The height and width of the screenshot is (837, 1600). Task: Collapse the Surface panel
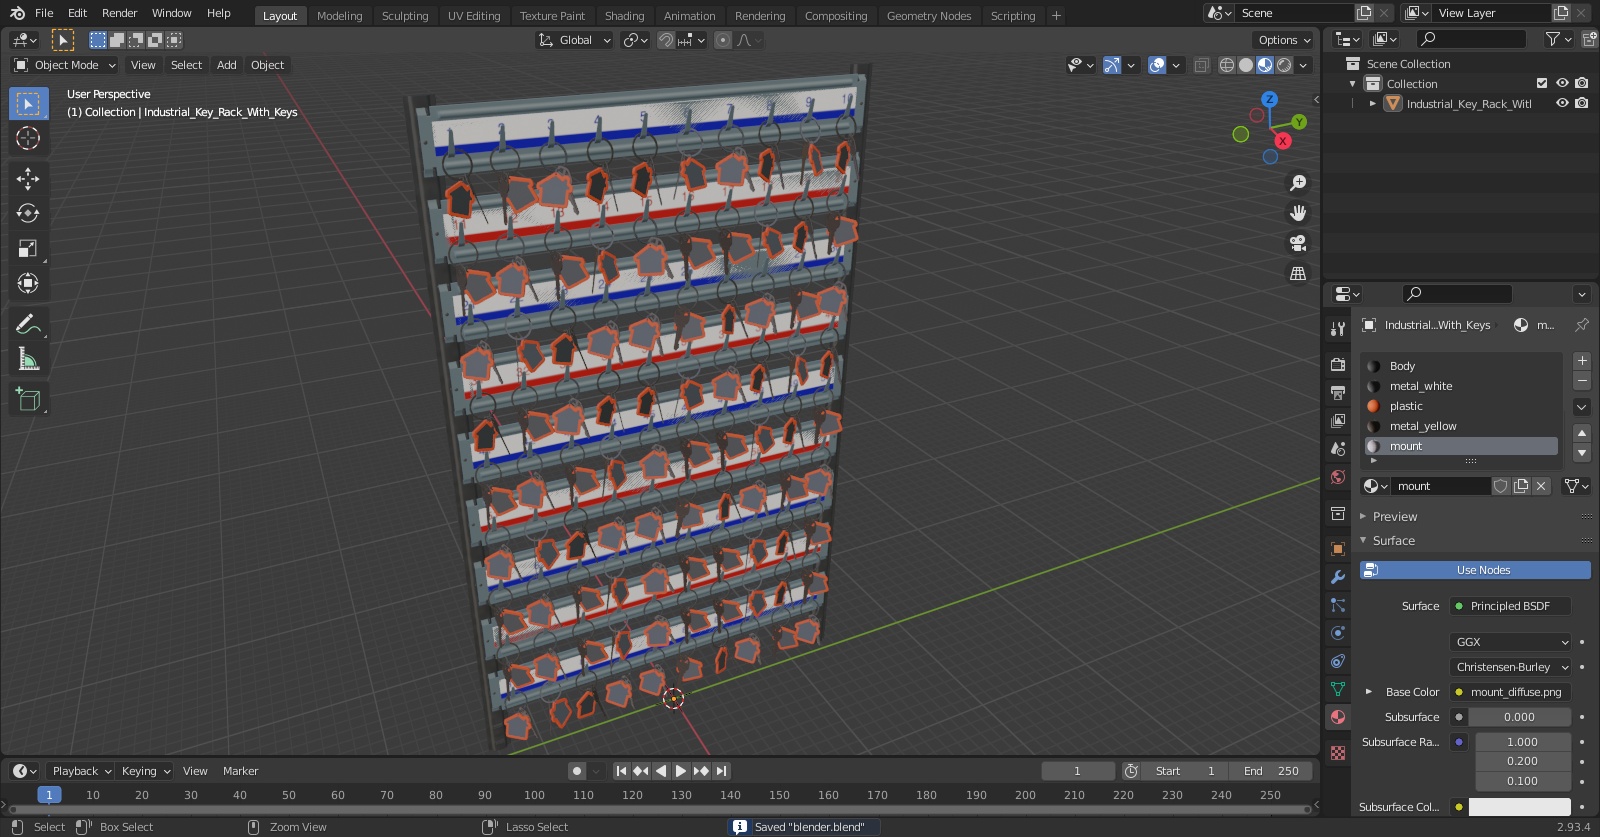[1393, 541]
